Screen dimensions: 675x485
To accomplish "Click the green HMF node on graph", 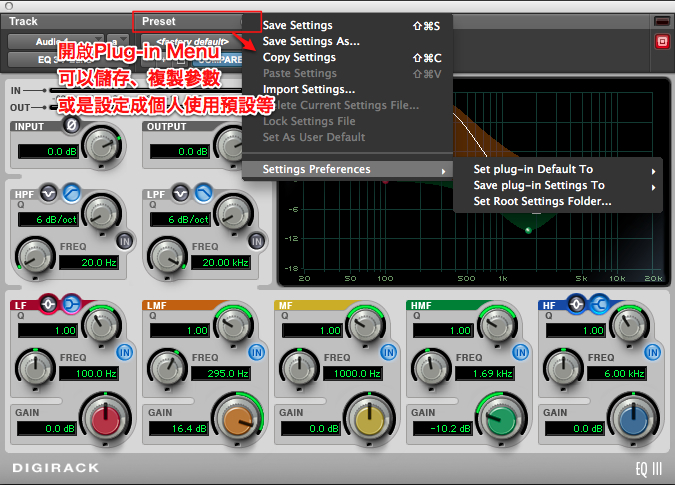I will pyautogui.click(x=529, y=231).
